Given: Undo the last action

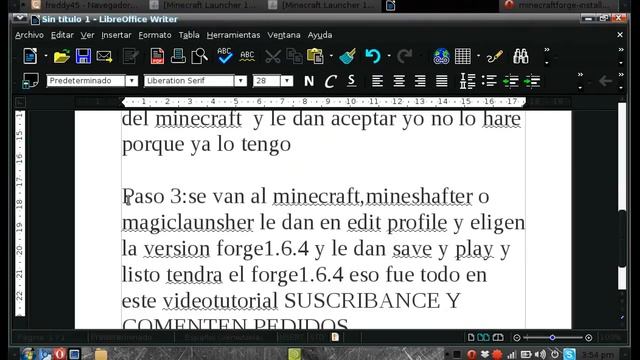Looking at the screenshot, I should pos(373,56).
